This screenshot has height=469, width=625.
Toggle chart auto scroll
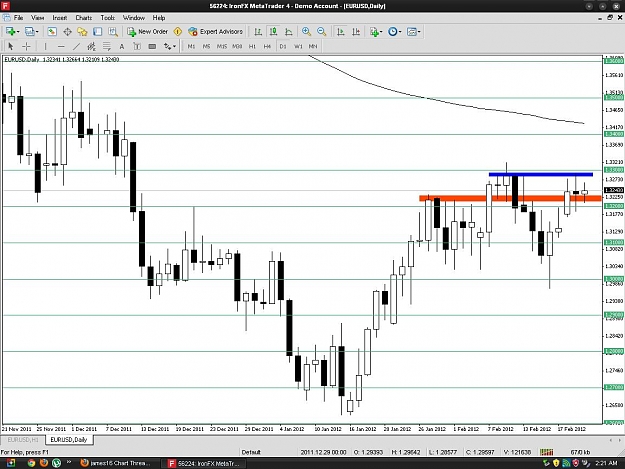click(x=340, y=31)
